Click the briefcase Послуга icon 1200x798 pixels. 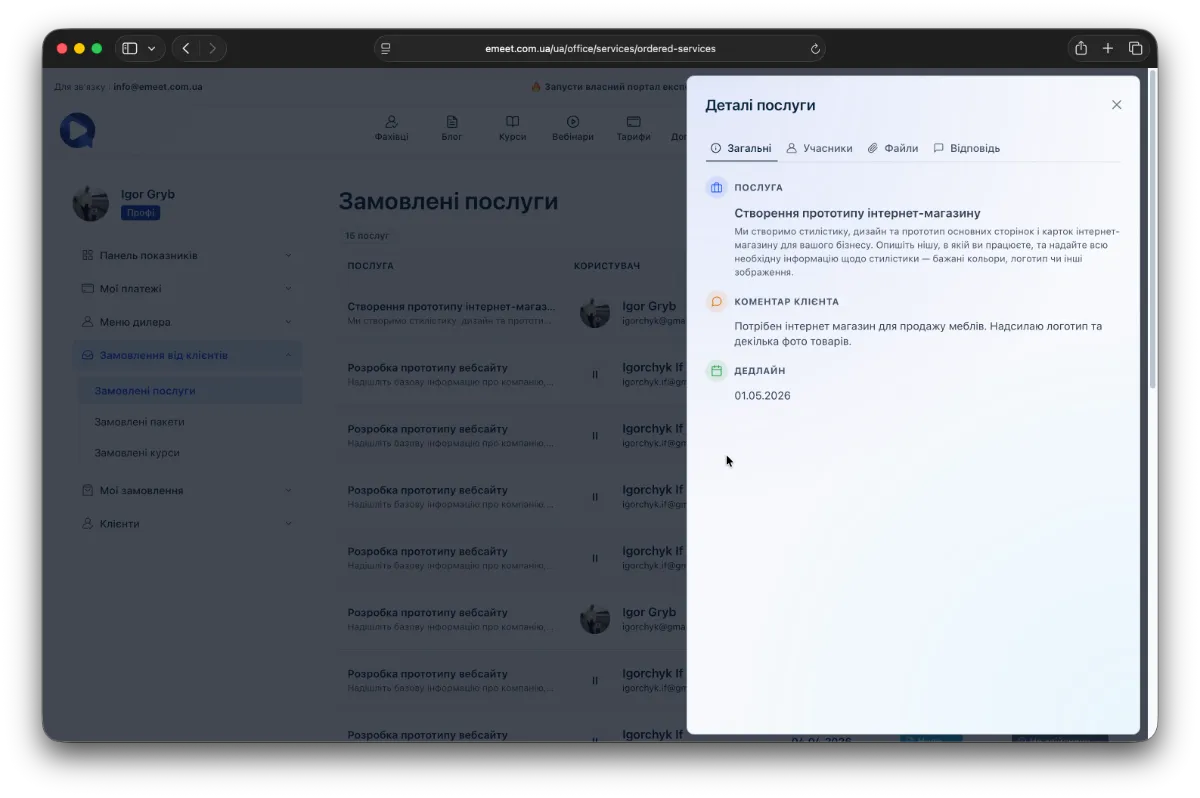point(716,188)
